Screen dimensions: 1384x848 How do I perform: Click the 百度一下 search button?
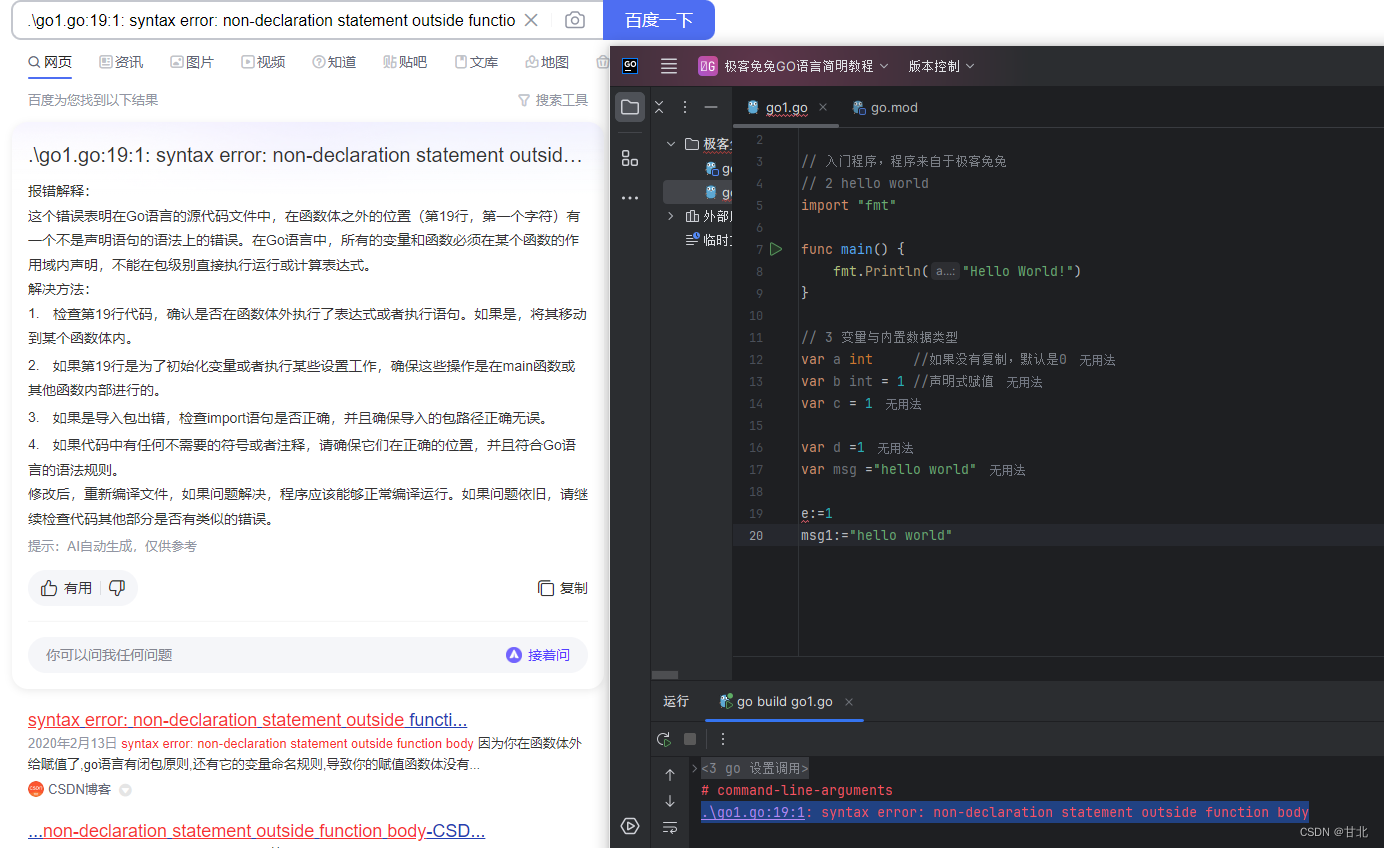[659, 20]
